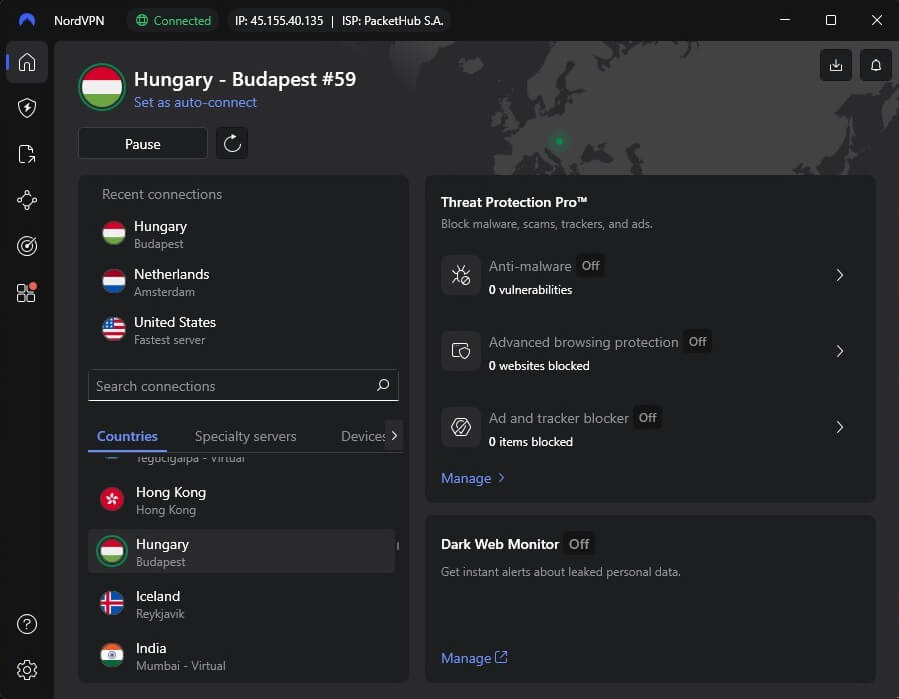Open Manage under Threat Protection Pro
This screenshot has width=899, height=699.
(x=466, y=478)
